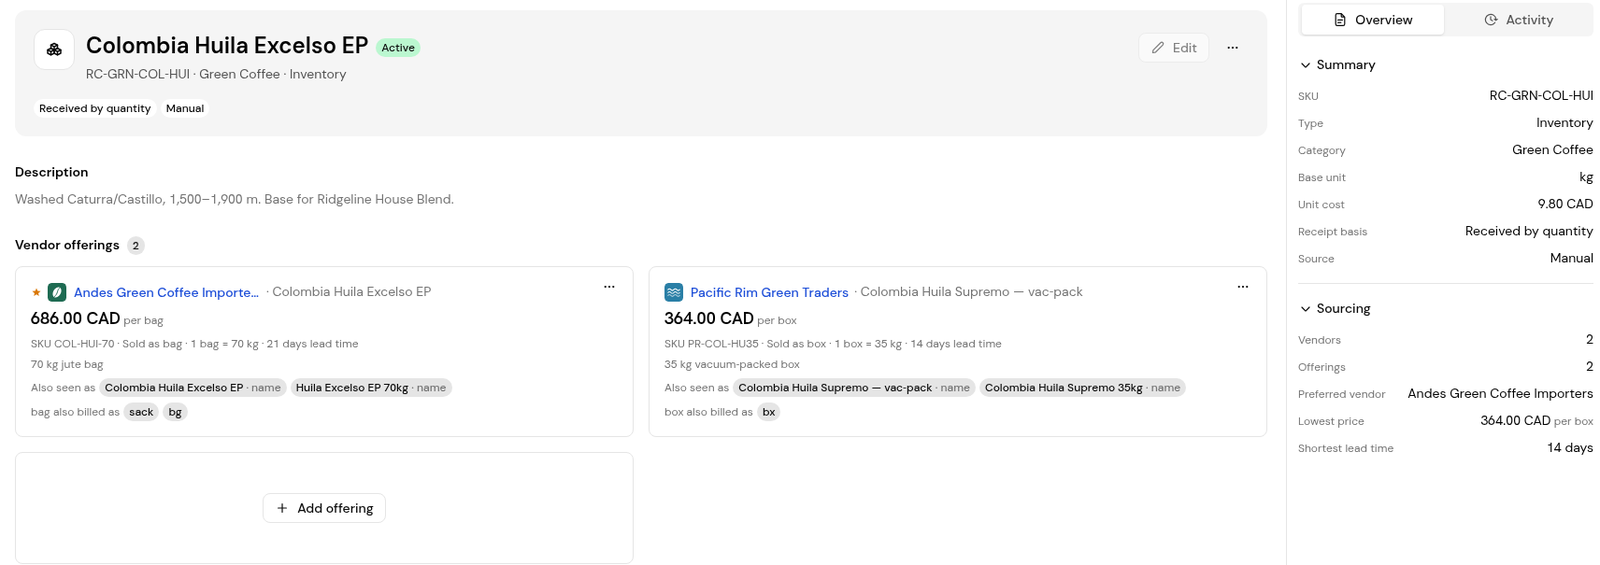Viewport: 1600px width, 565px height.
Task: Click the SKU value RC-GRN-COL-HUI in Summary
Action: pos(1541,96)
